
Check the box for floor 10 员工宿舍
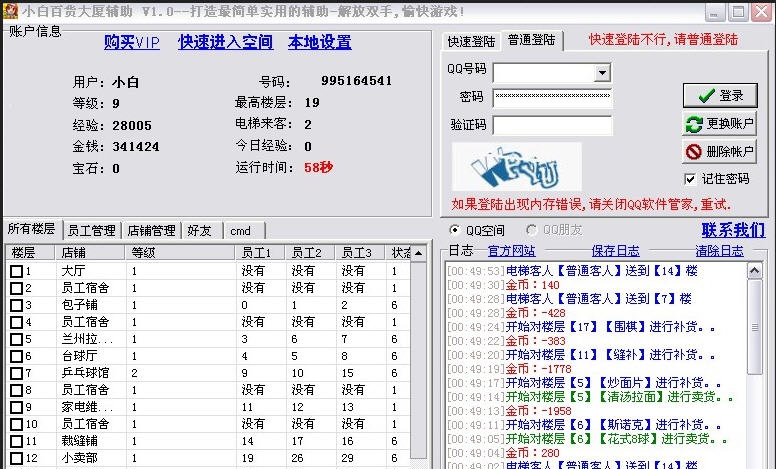click(16, 424)
